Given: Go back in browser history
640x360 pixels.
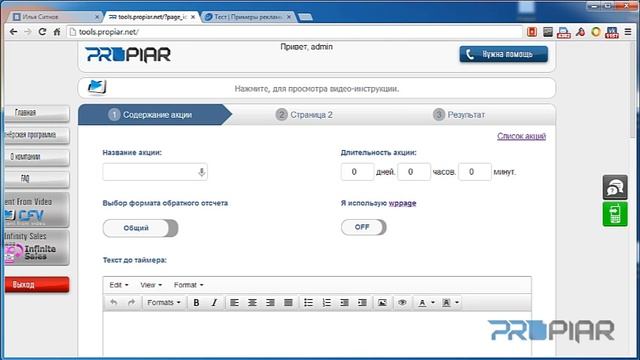Looking at the screenshot, I should (x=13, y=32).
